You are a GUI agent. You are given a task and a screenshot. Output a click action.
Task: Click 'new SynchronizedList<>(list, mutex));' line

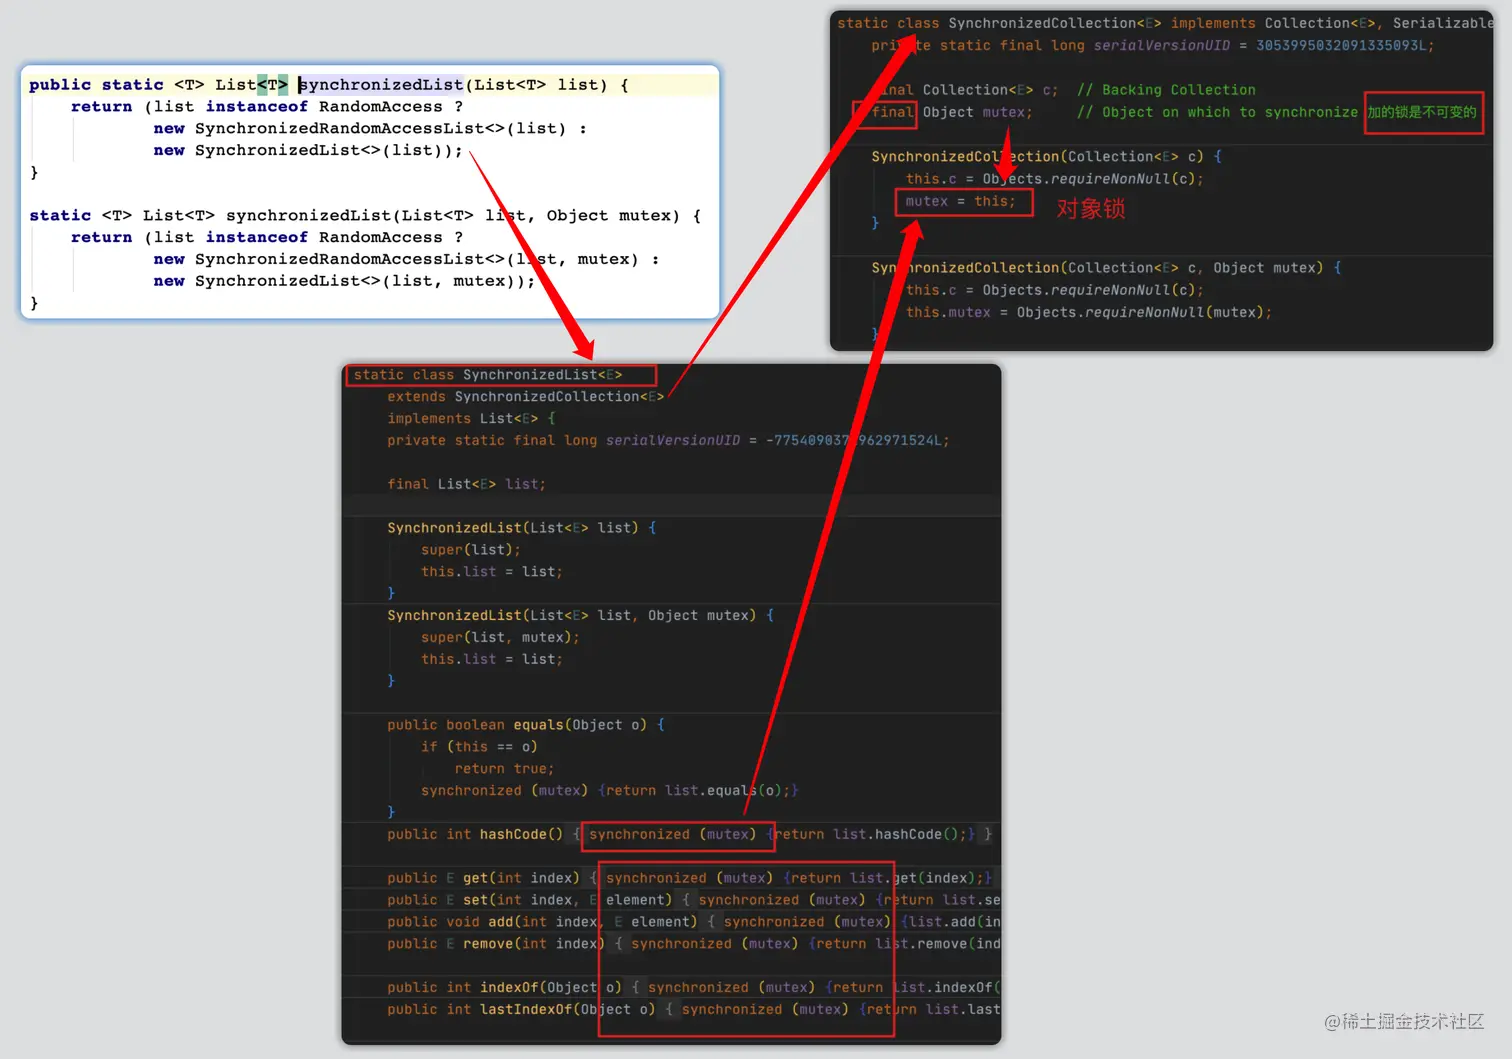coord(344,281)
